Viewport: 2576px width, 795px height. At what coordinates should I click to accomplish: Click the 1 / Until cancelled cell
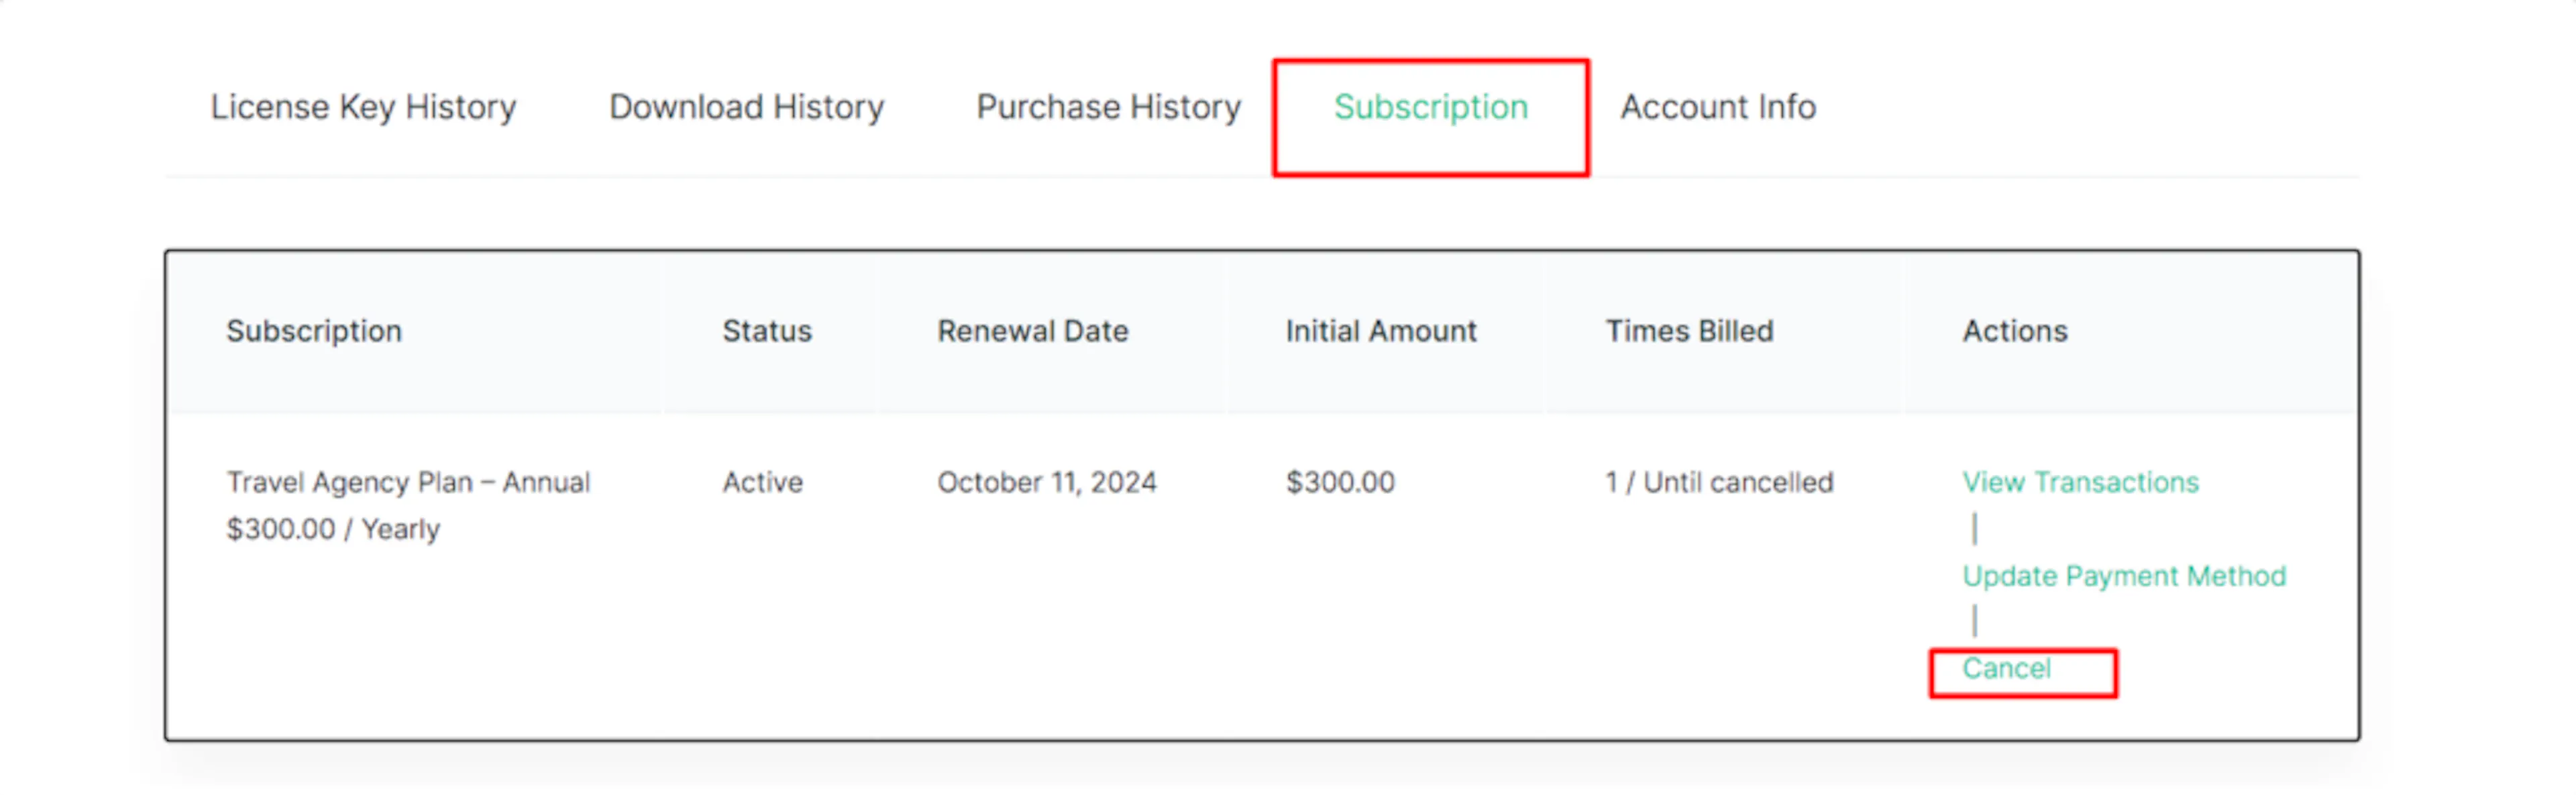pyautogui.click(x=1719, y=482)
